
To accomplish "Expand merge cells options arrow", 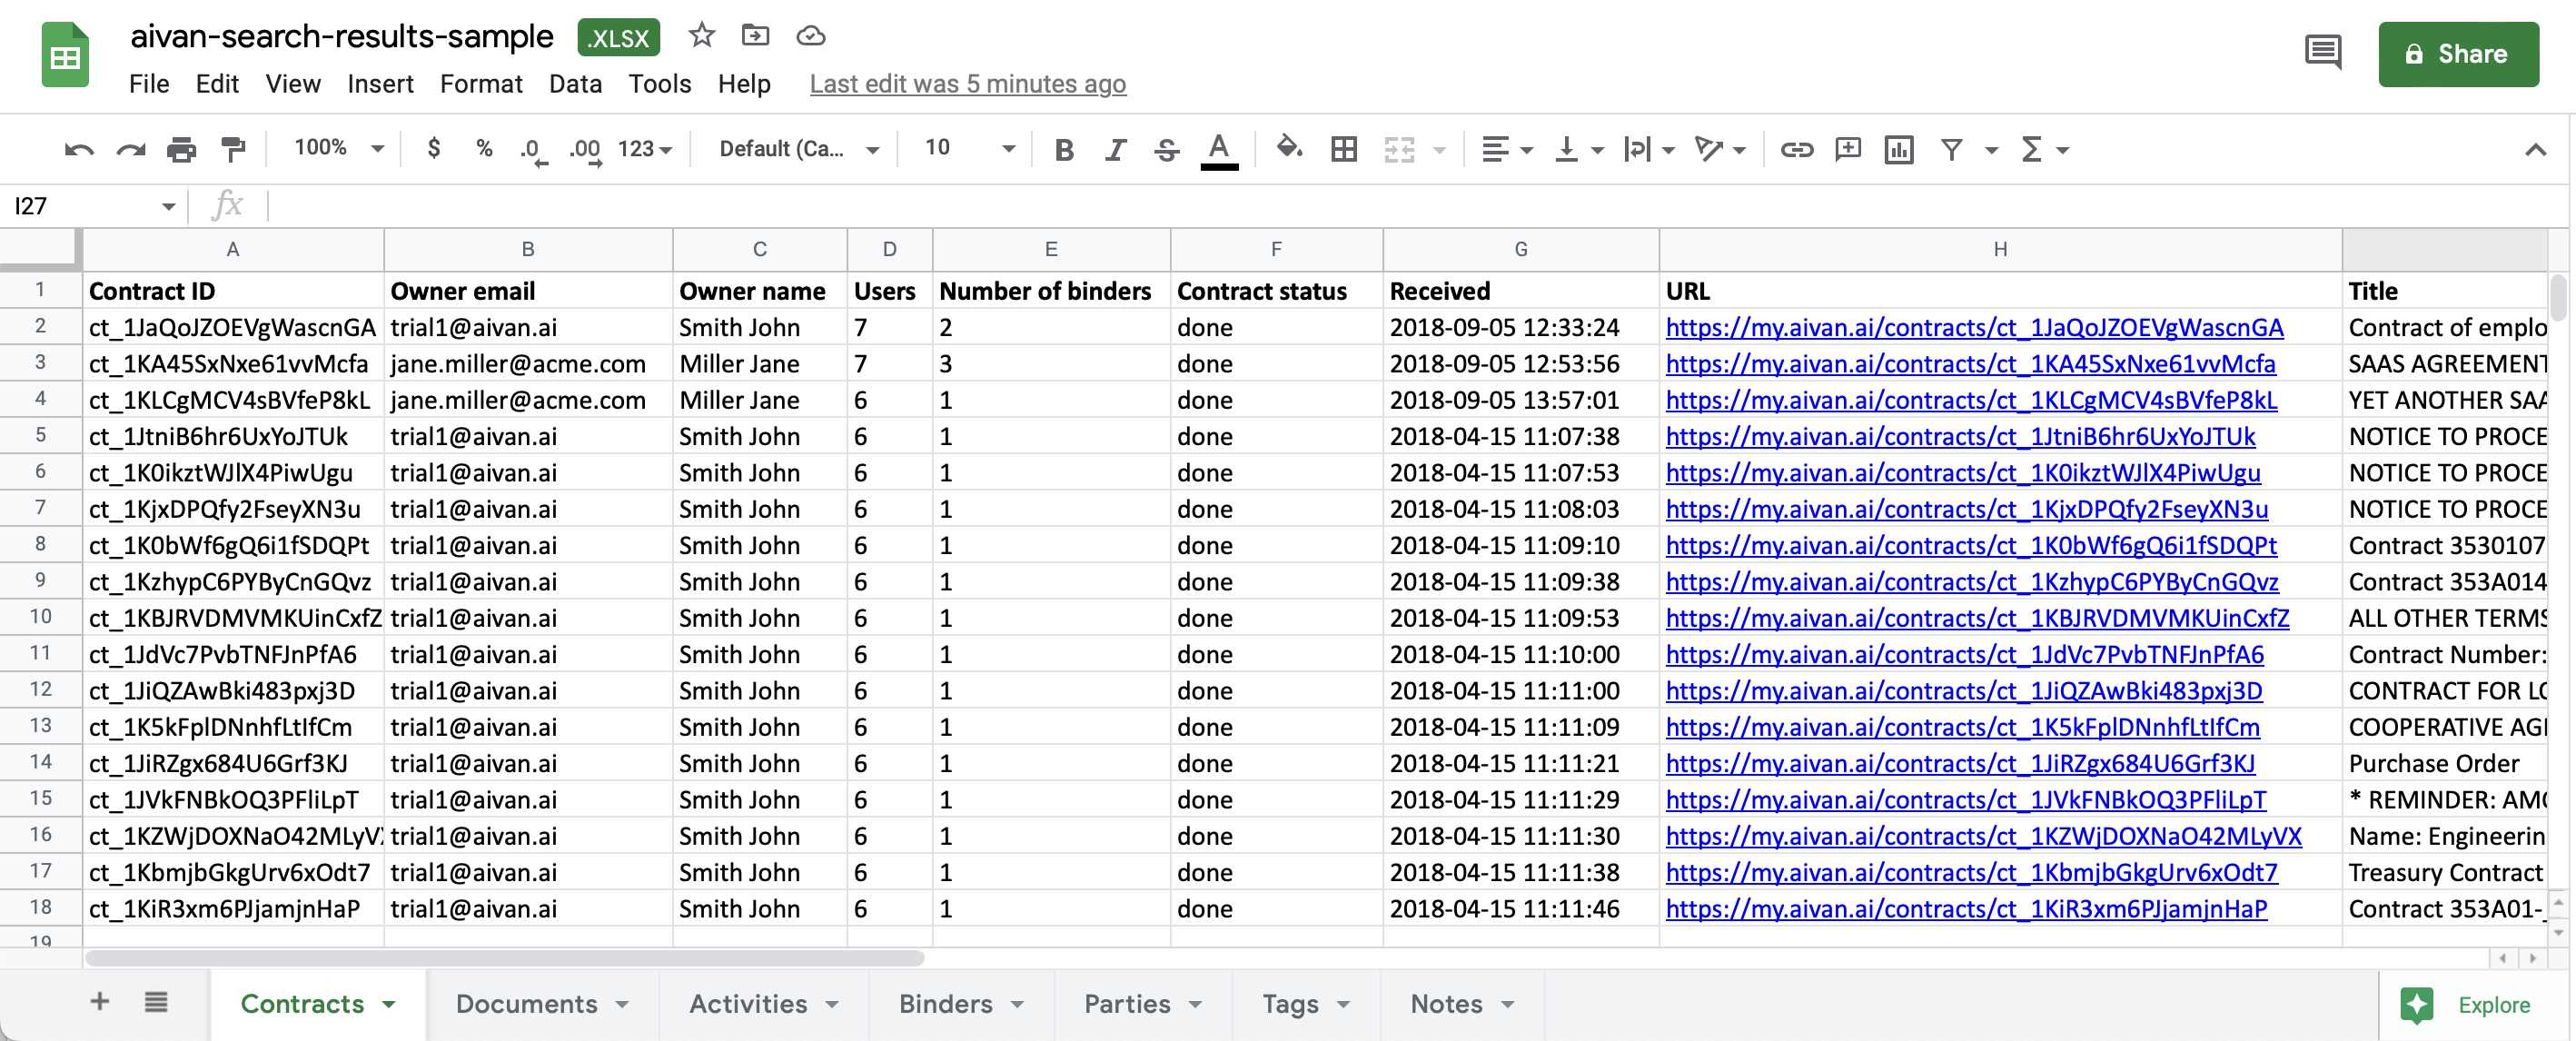I will 1439,150.
